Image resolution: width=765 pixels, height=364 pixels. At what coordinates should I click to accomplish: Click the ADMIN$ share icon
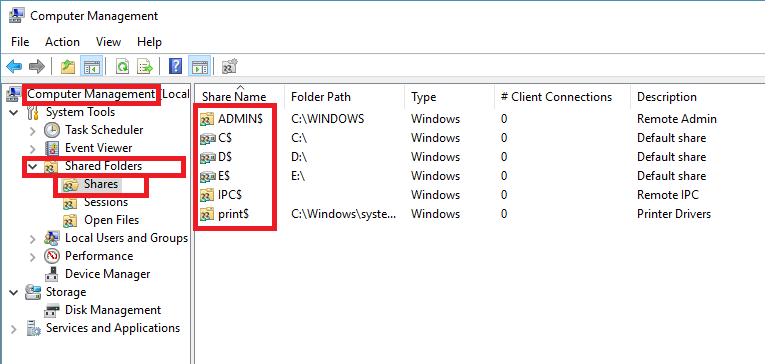click(x=208, y=119)
